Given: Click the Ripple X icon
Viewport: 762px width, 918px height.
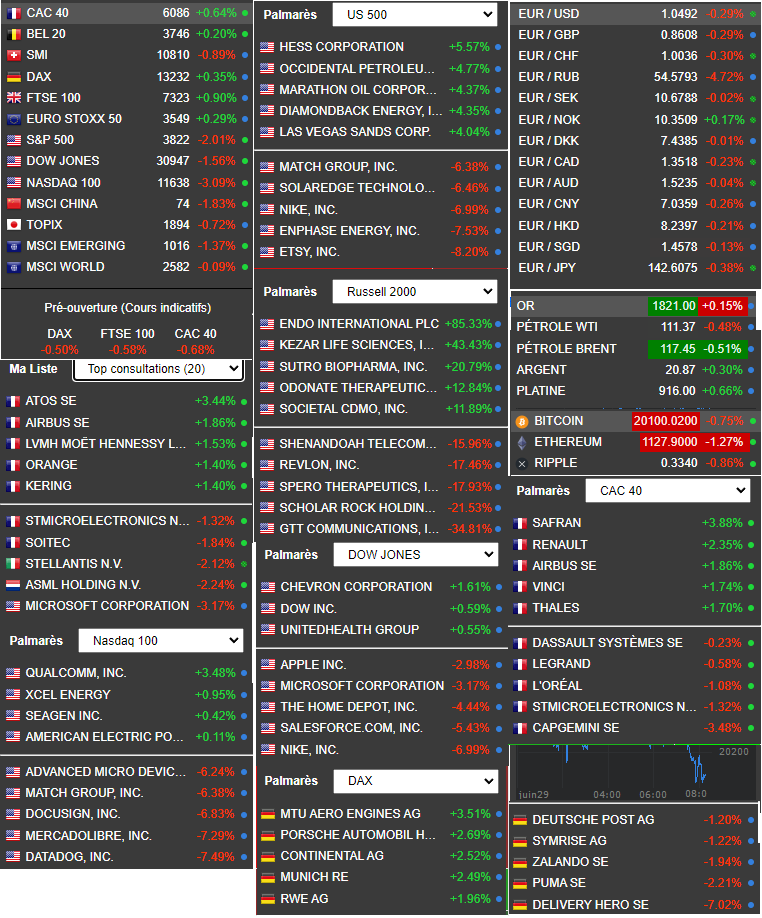Looking at the screenshot, I should tap(522, 464).
